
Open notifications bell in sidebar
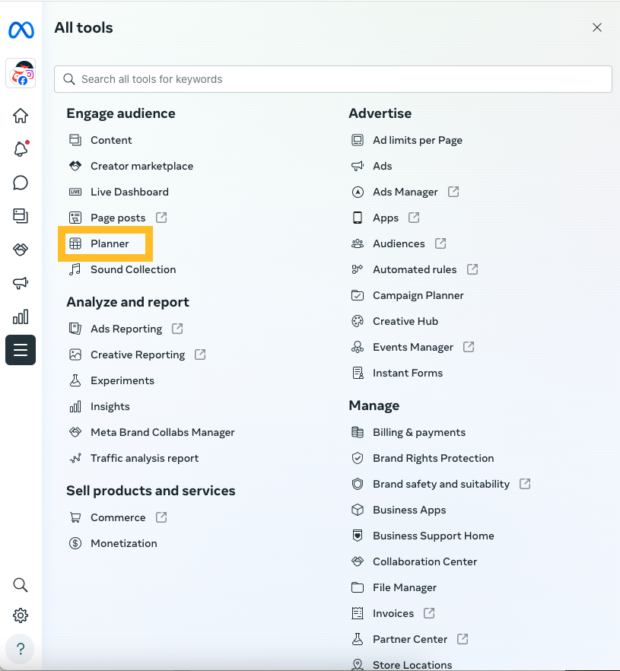21,148
